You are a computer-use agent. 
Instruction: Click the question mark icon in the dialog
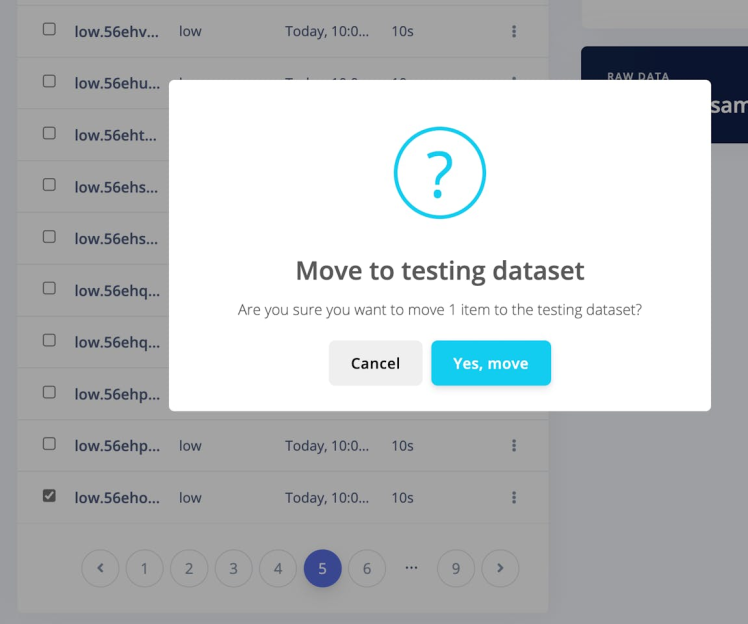click(440, 173)
